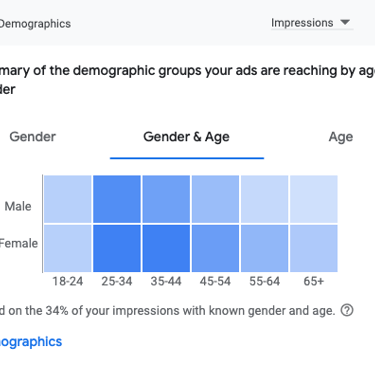The height and width of the screenshot is (366, 375).
Task: Select Female 18-24 heatmap cell
Action: tap(68, 248)
